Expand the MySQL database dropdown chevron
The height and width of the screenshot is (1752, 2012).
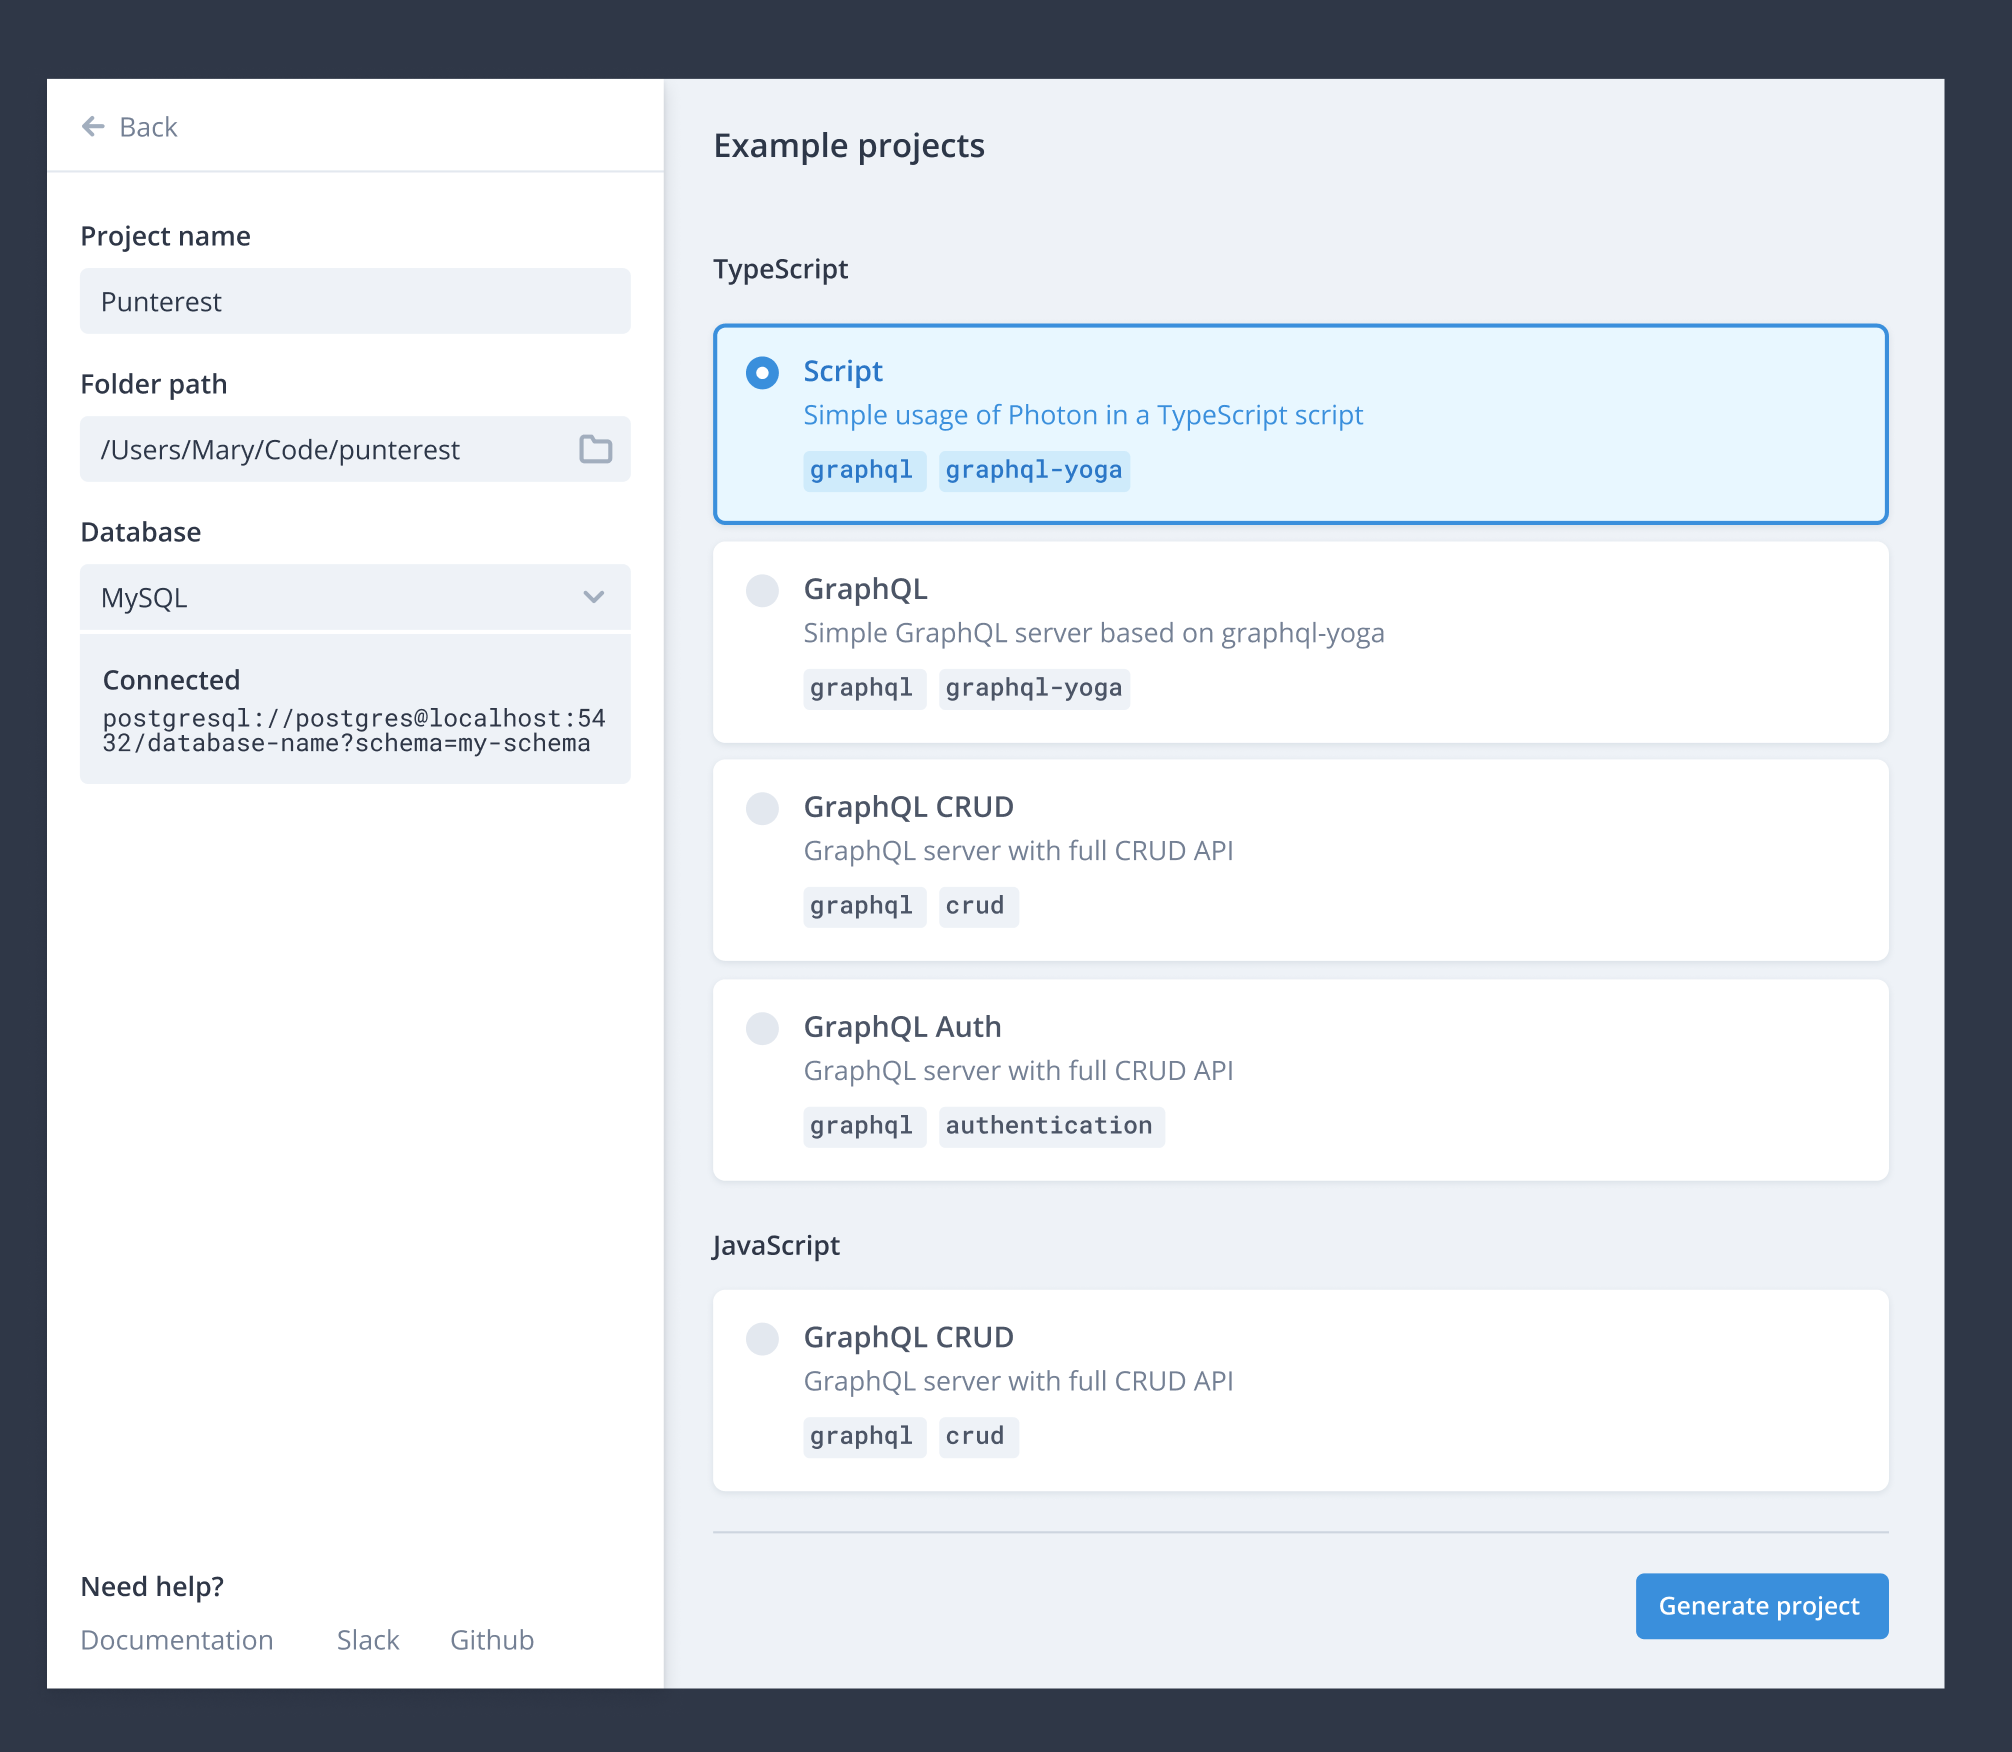point(594,597)
